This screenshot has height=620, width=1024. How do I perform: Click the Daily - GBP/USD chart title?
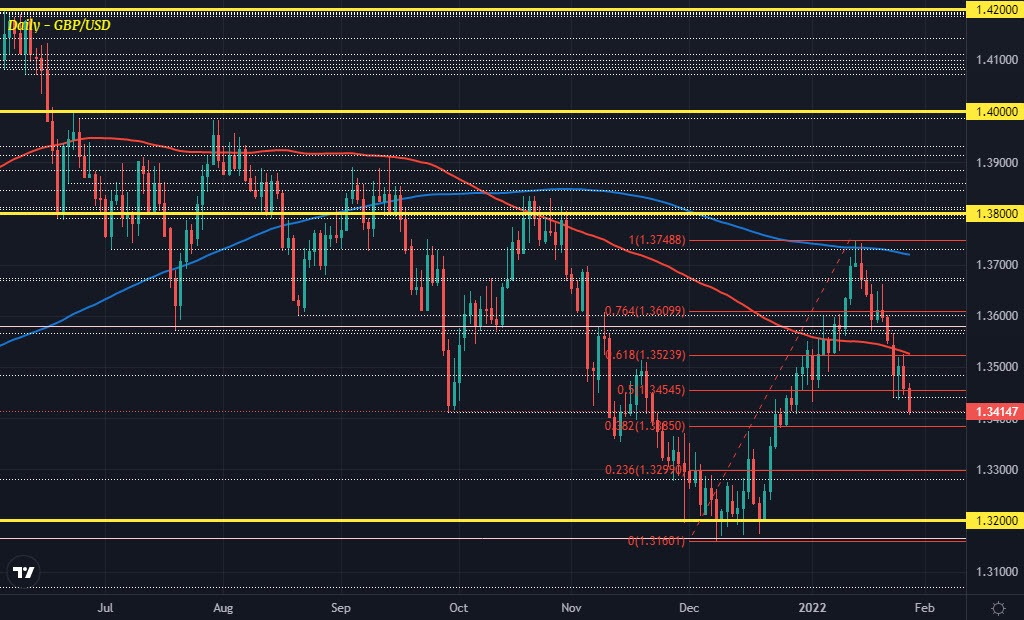tap(59, 25)
